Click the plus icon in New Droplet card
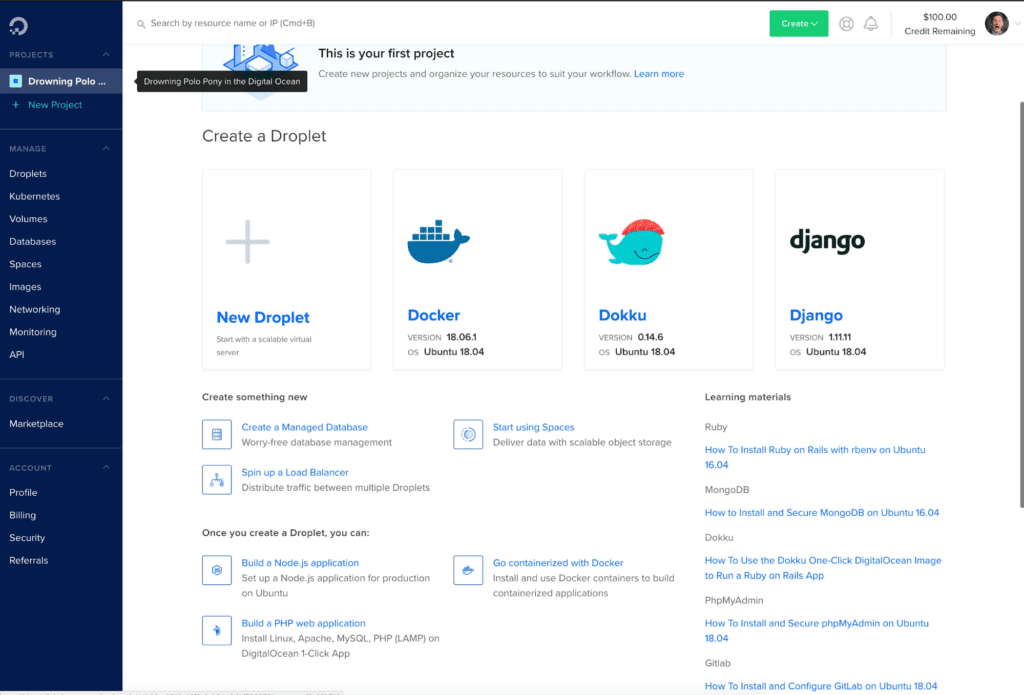Image resolution: width=1024 pixels, height=695 pixels. (x=248, y=242)
